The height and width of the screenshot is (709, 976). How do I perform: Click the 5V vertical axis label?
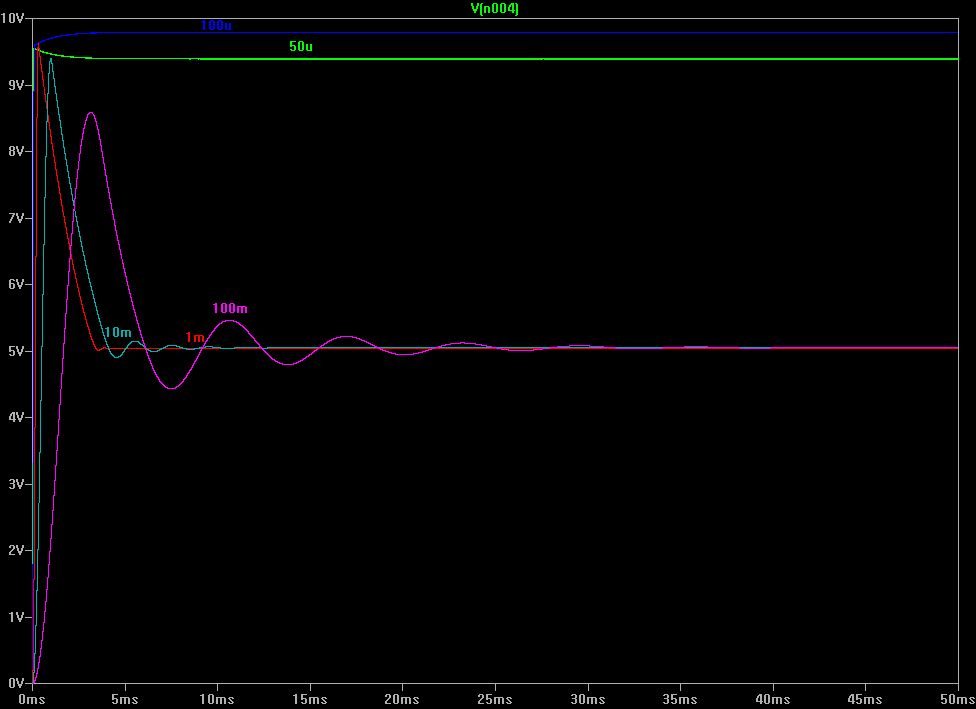[x=17, y=351]
